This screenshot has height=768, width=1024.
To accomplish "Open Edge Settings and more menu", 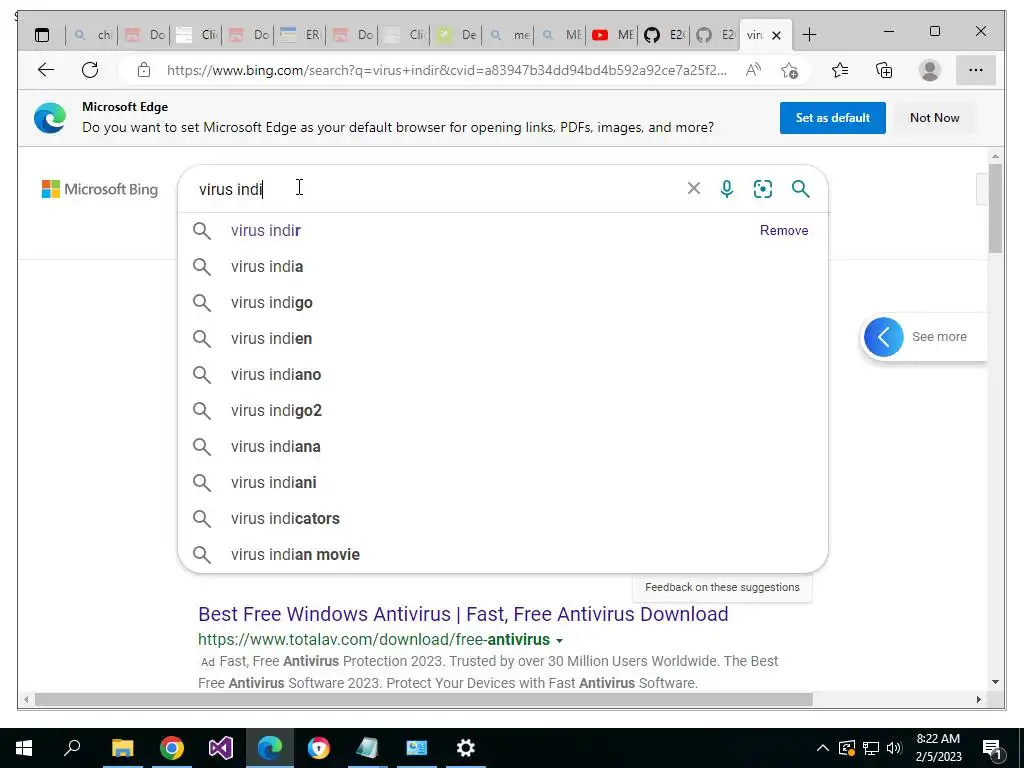I will (976, 70).
